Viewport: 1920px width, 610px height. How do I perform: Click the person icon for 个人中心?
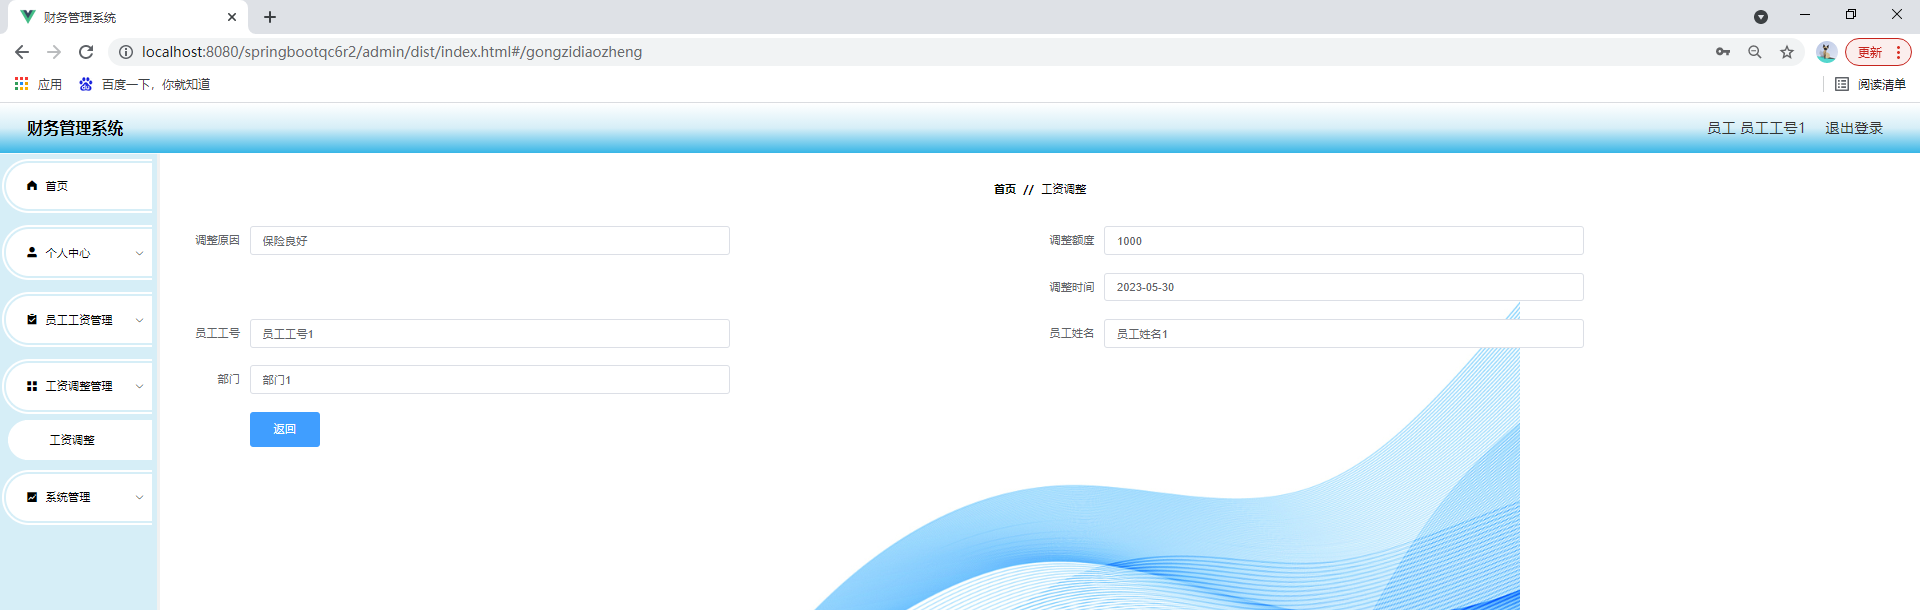32,253
